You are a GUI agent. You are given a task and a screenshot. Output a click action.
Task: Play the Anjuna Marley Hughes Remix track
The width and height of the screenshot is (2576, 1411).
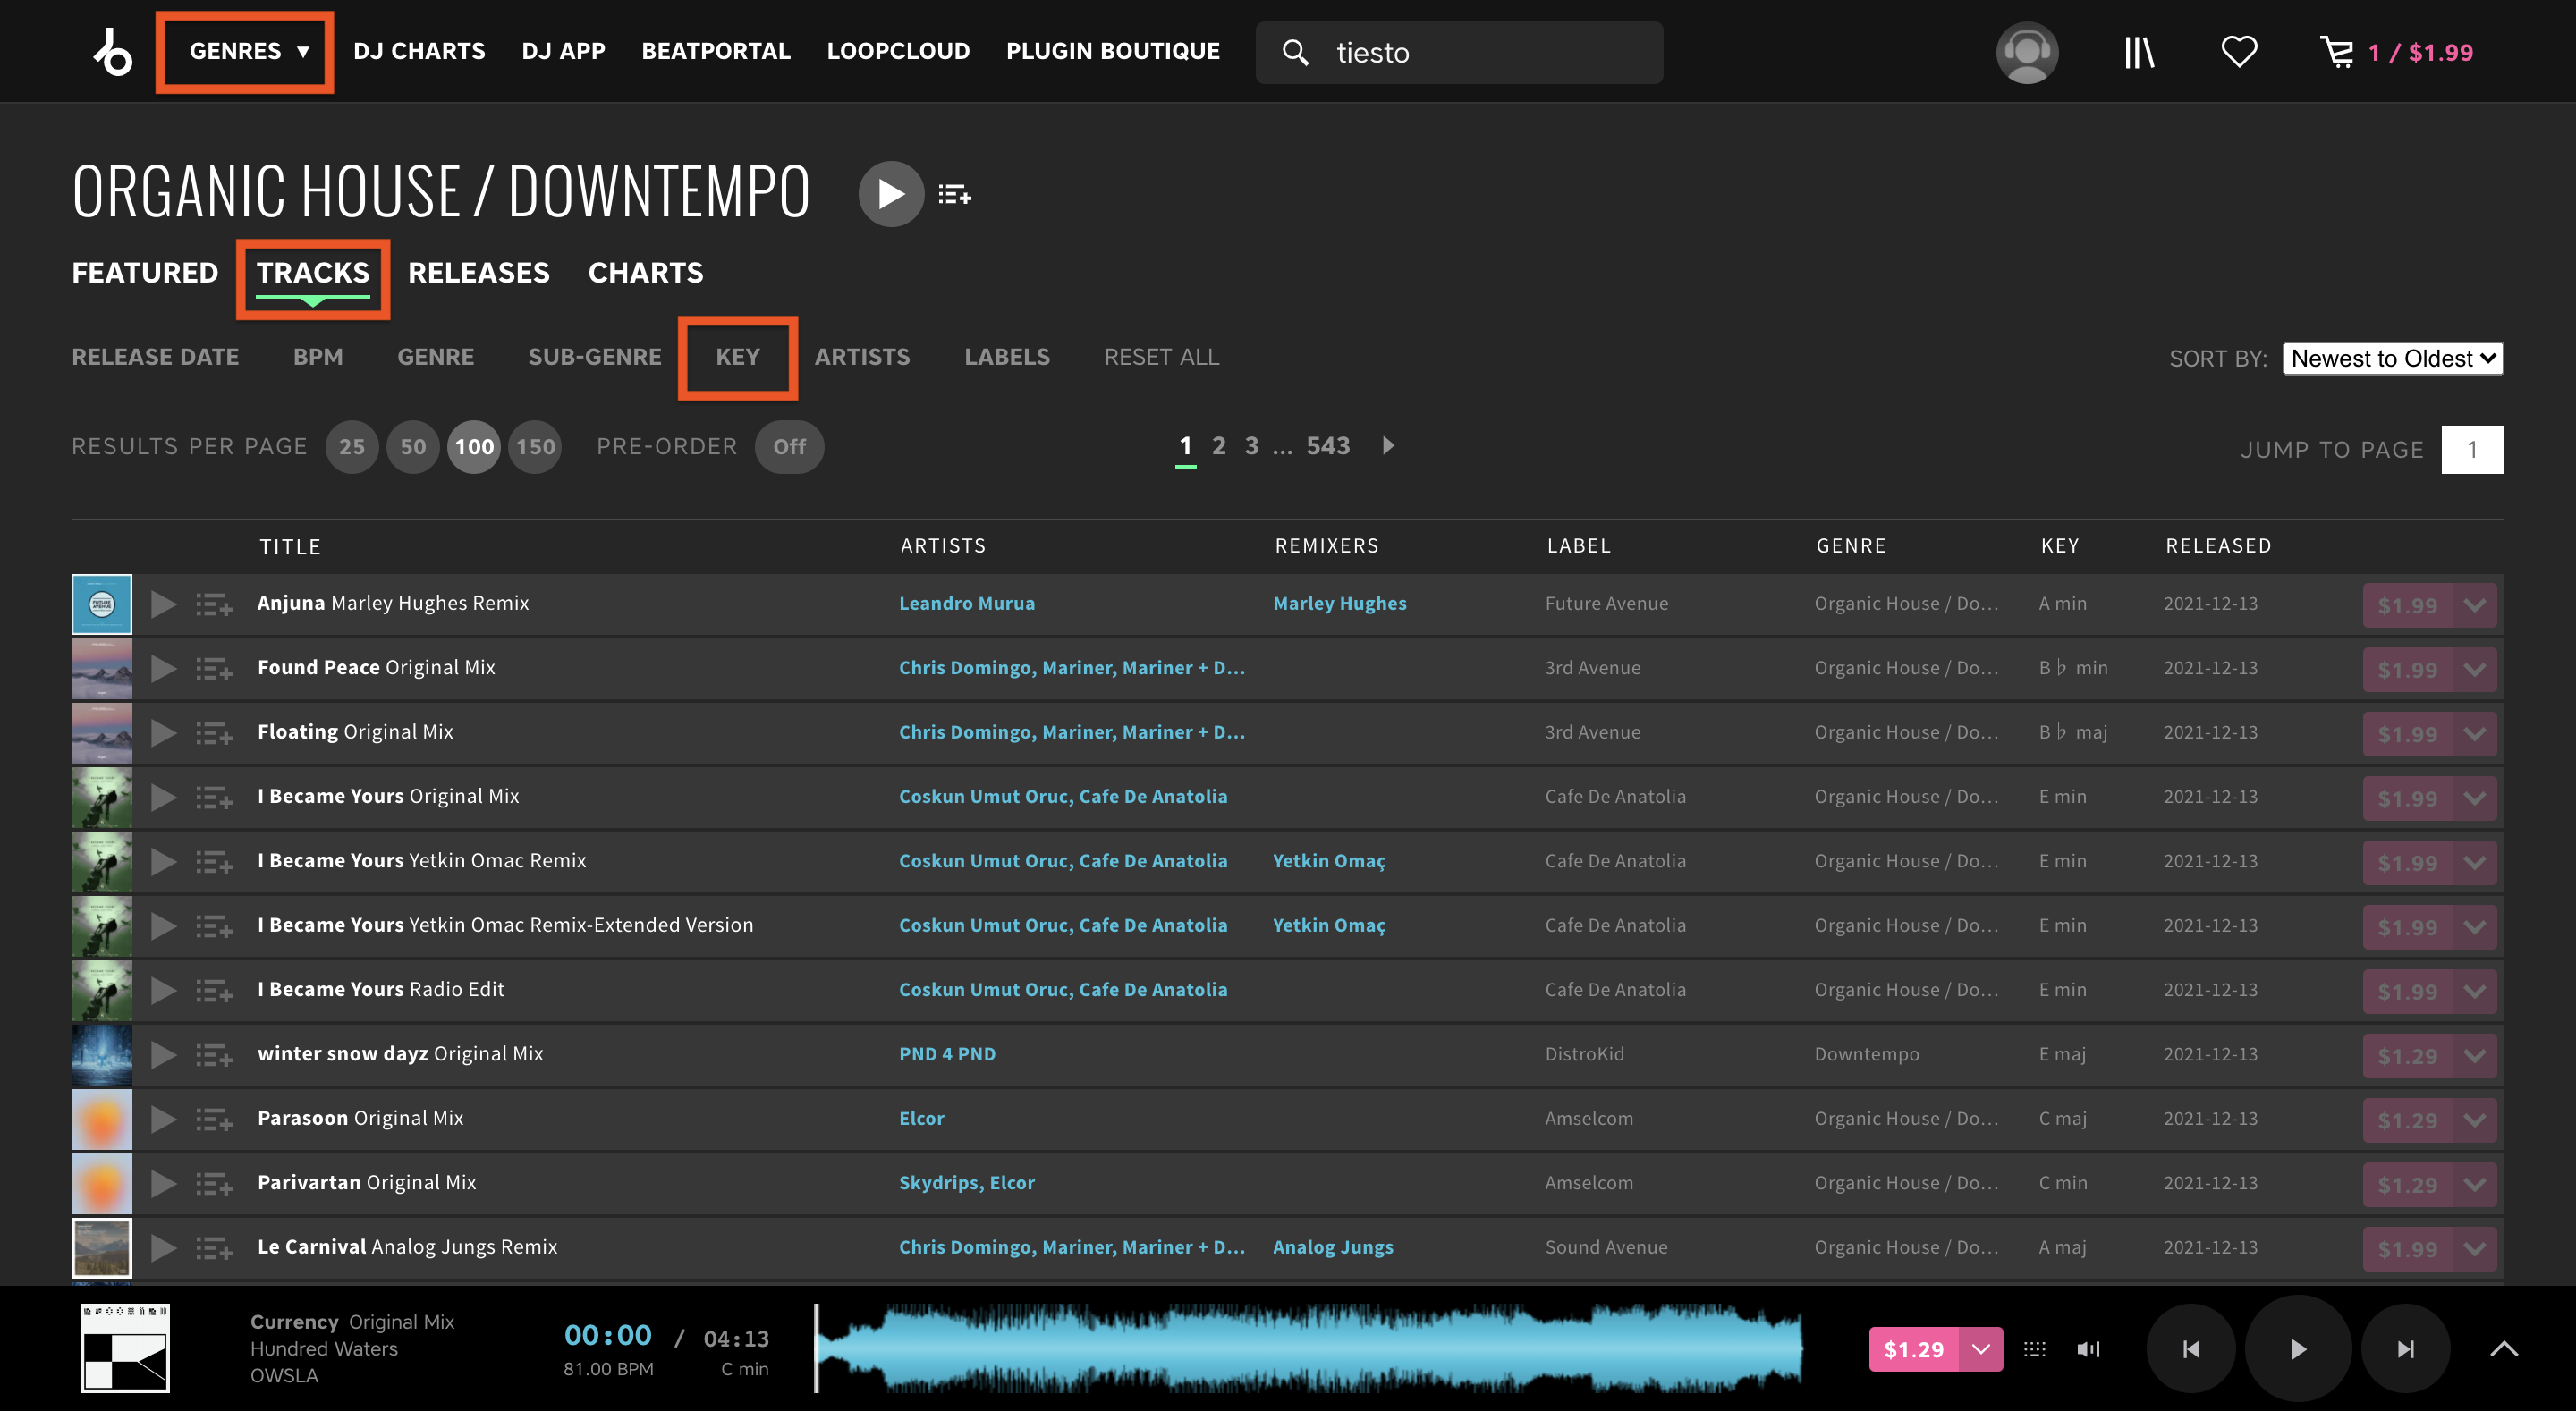click(163, 604)
